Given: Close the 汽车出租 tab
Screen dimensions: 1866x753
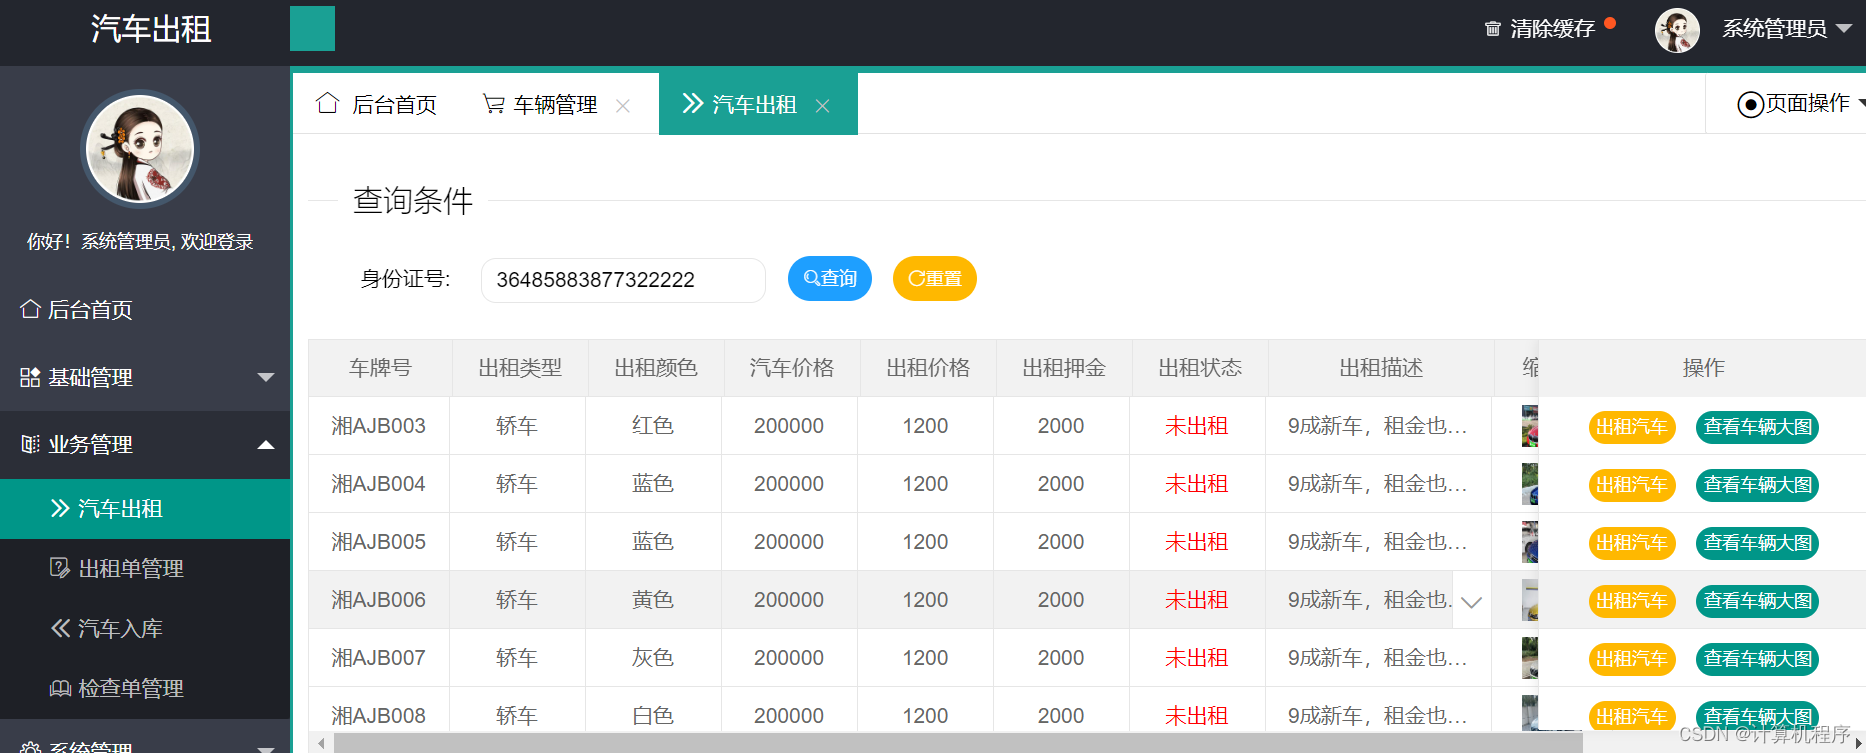Looking at the screenshot, I should click(823, 106).
